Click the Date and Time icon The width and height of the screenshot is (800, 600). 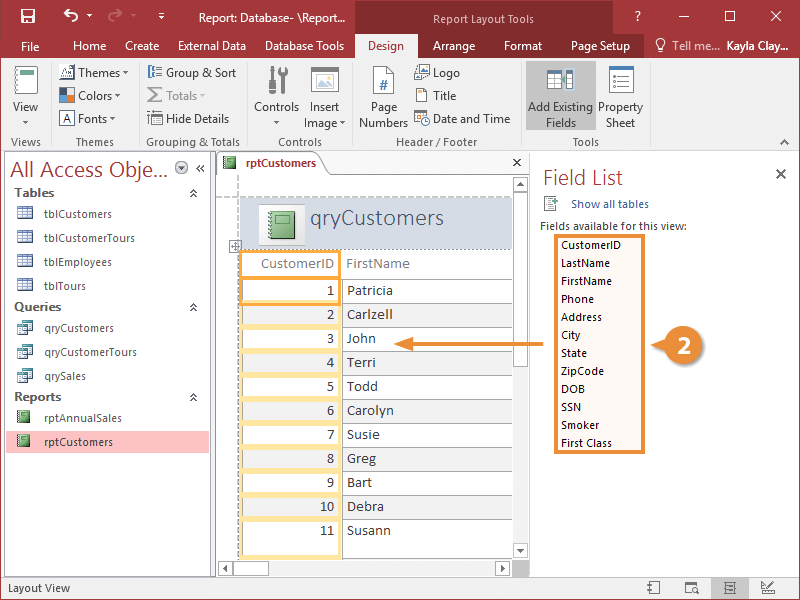click(x=423, y=119)
